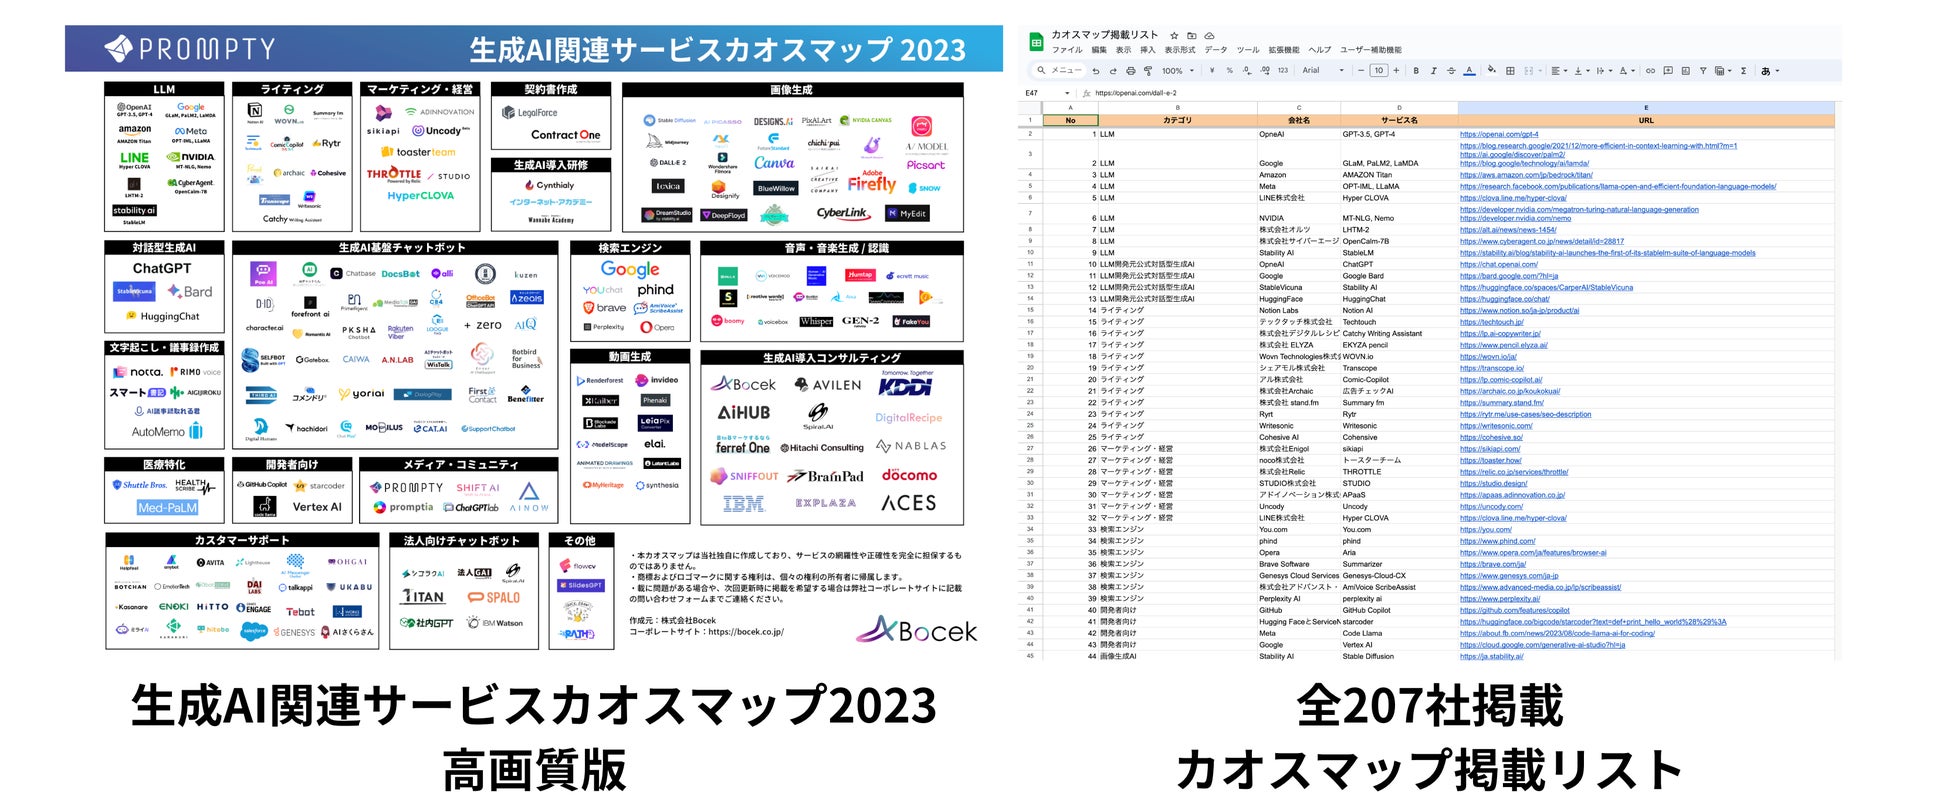Screen dimensions: 1950x810
Task: Open the zoom 100% dropdown
Action: pyautogui.click(x=1177, y=71)
